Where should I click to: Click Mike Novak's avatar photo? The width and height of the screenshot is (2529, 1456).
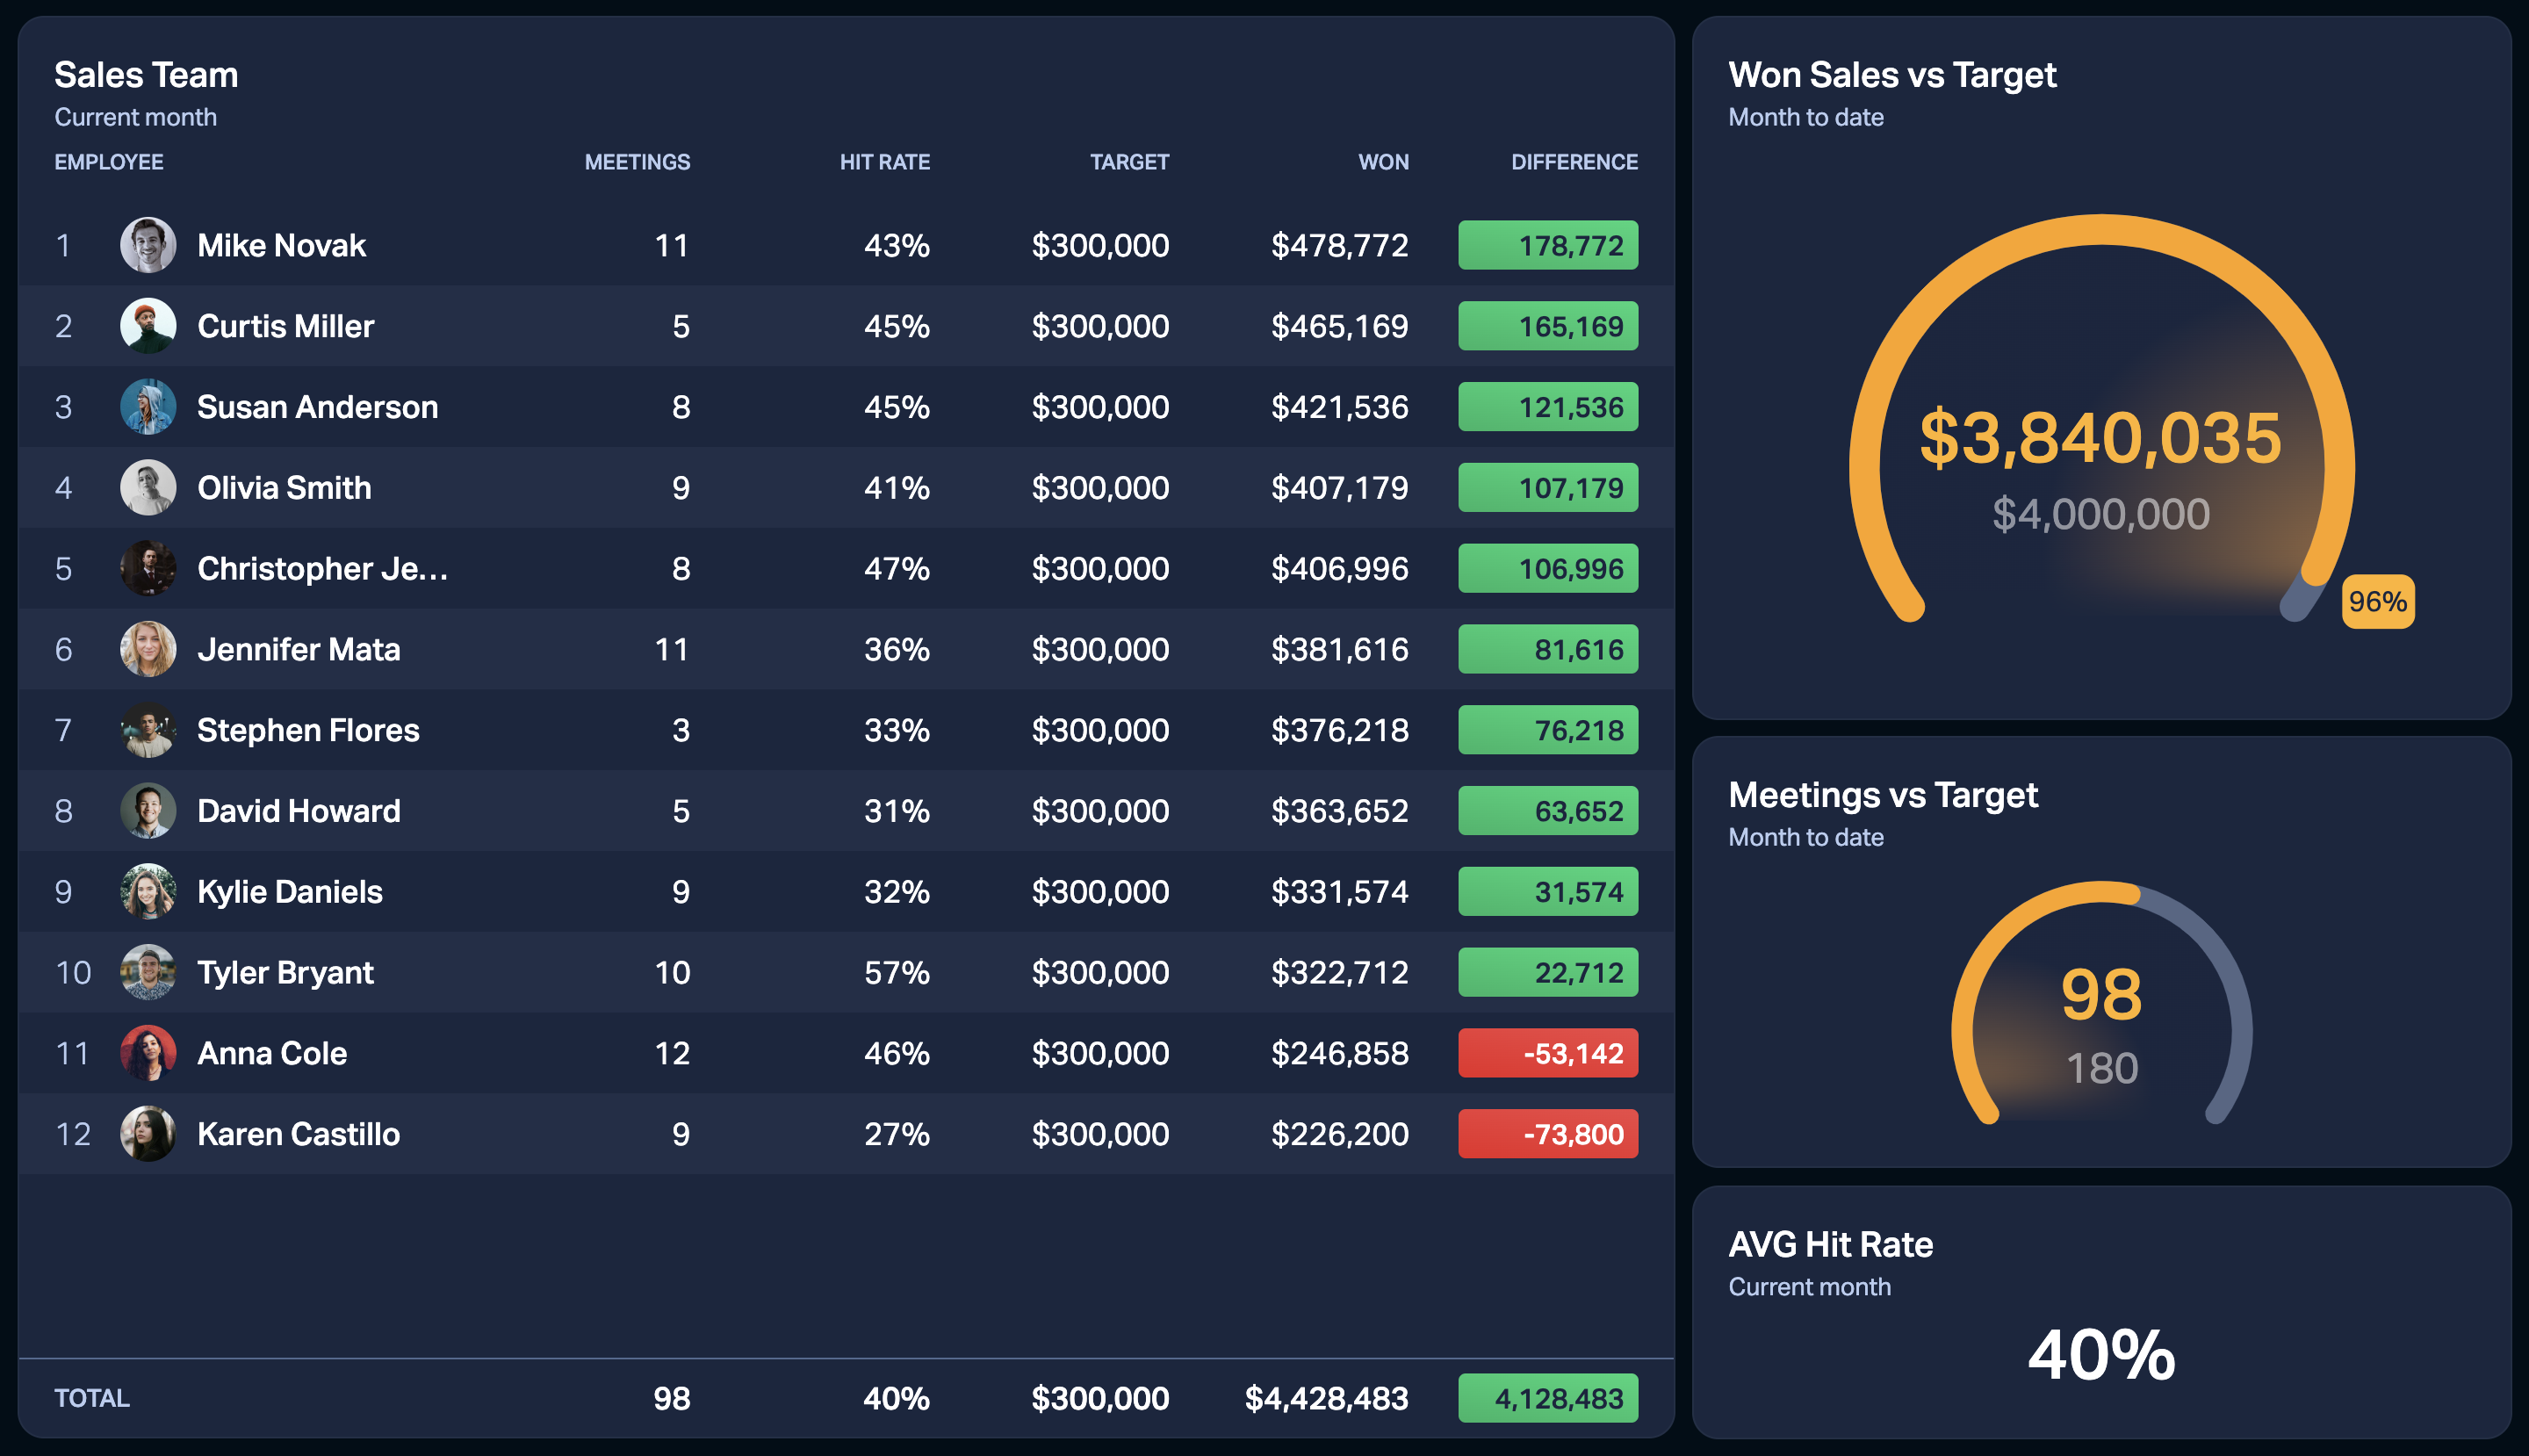pos(148,245)
